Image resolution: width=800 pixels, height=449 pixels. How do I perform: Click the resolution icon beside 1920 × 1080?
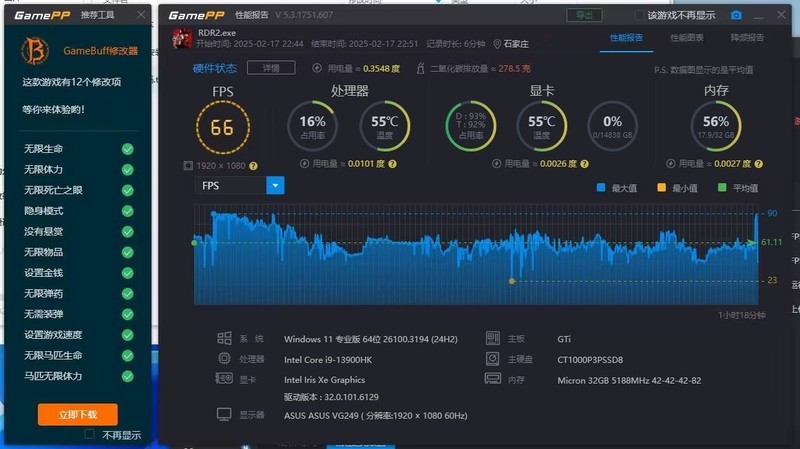pyautogui.click(x=188, y=166)
